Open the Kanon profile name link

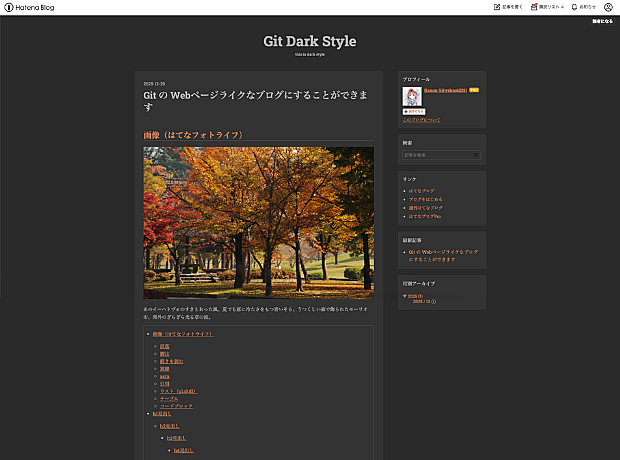coord(445,90)
